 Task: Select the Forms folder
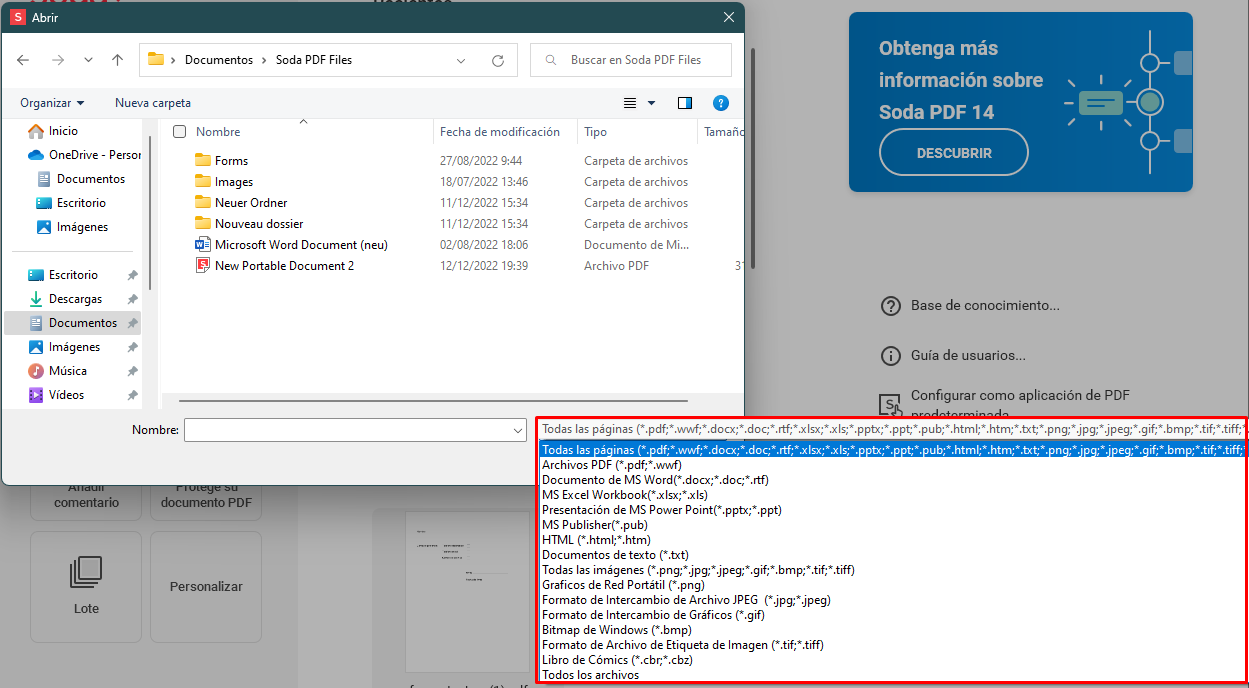231,161
